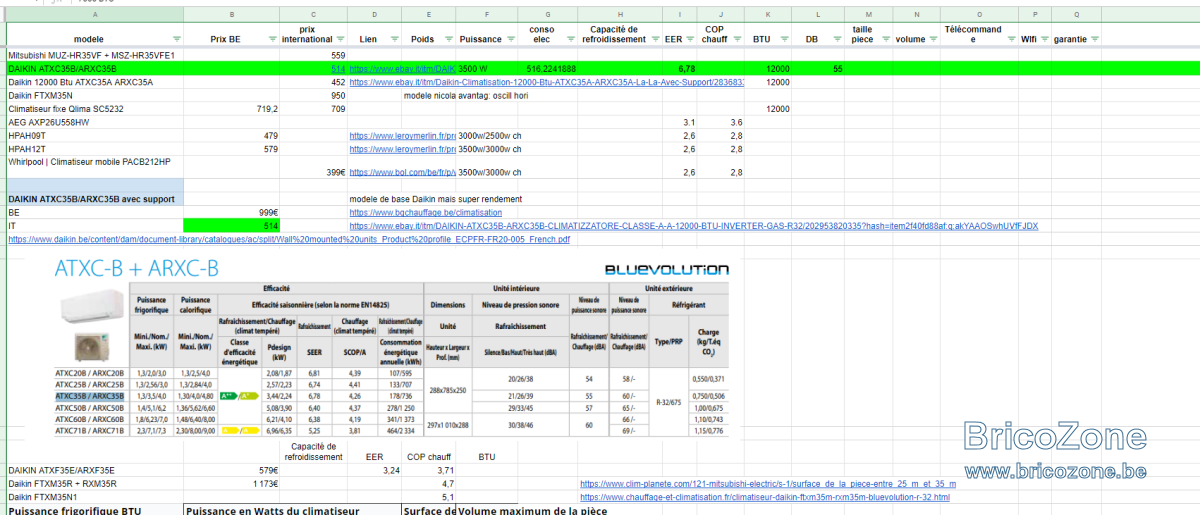The height and width of the screenshot is (515, 1200).
Task: Select the Climatiseur fixe Qlima SC5232 cell
Action: point(95,108)
